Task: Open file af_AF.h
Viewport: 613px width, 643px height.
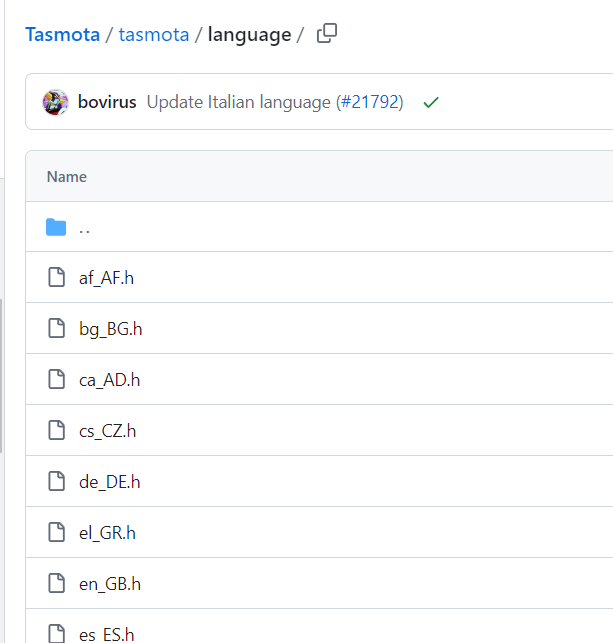Action: point(107,278)
